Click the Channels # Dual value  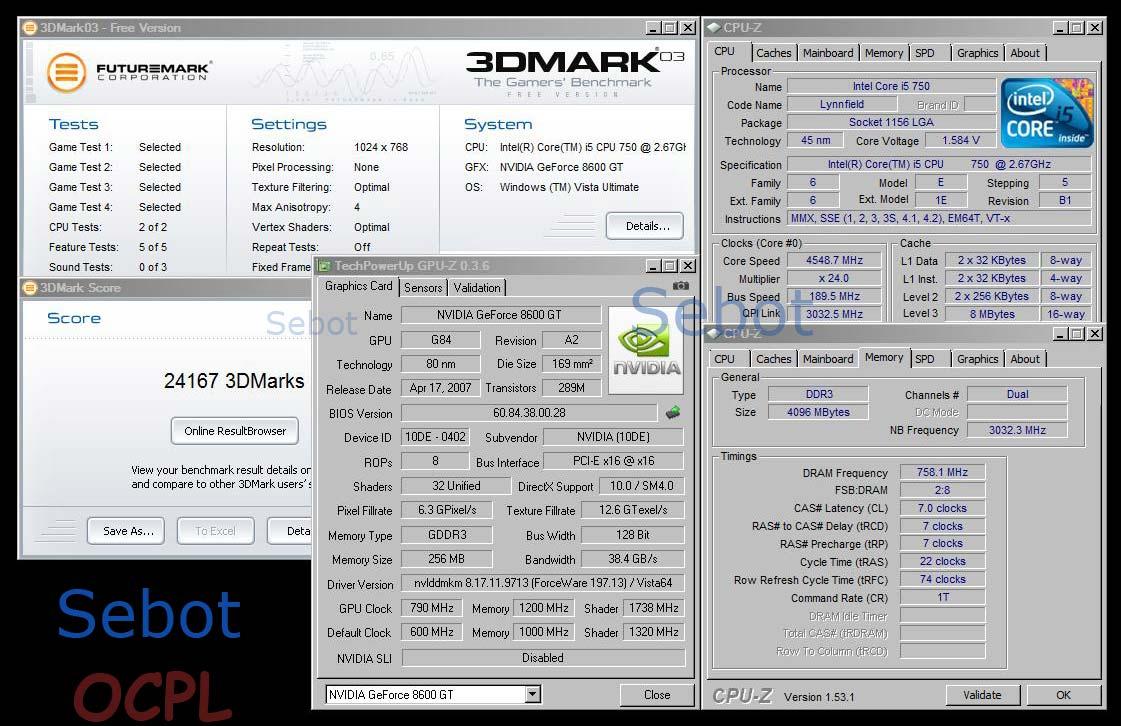(x=1017, y=394)
